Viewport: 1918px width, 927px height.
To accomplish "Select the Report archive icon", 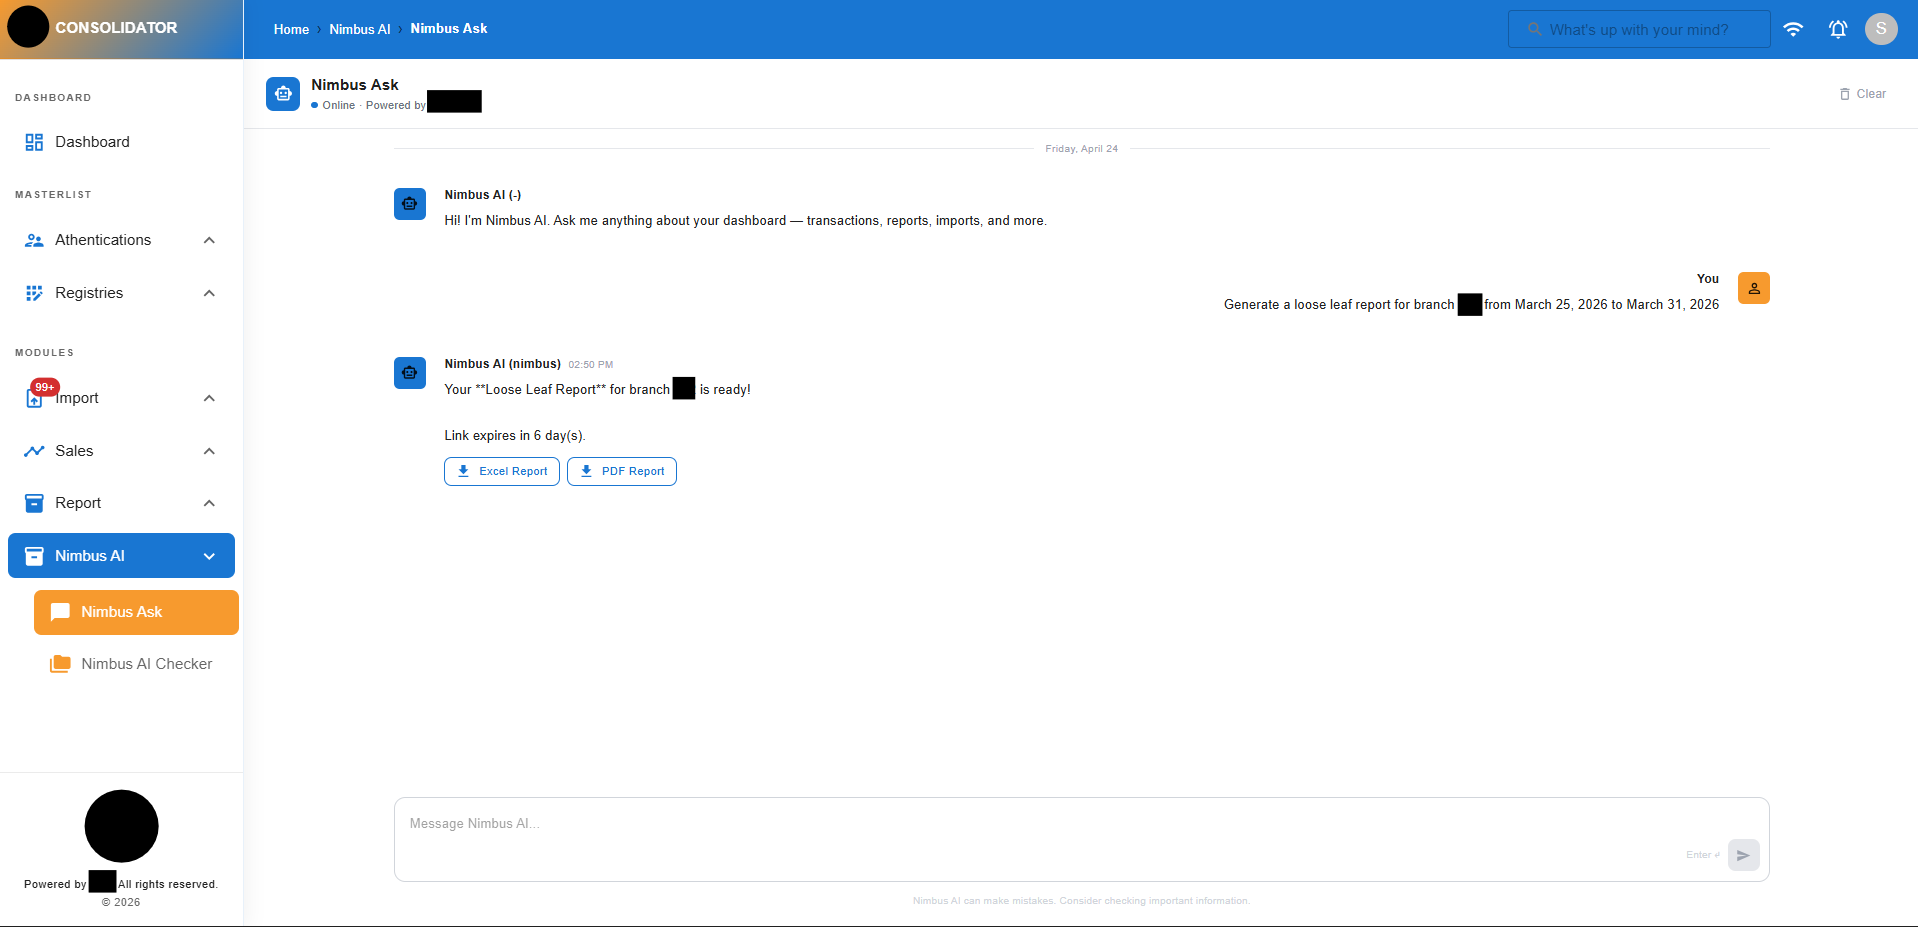I will [x=33, y=502].
